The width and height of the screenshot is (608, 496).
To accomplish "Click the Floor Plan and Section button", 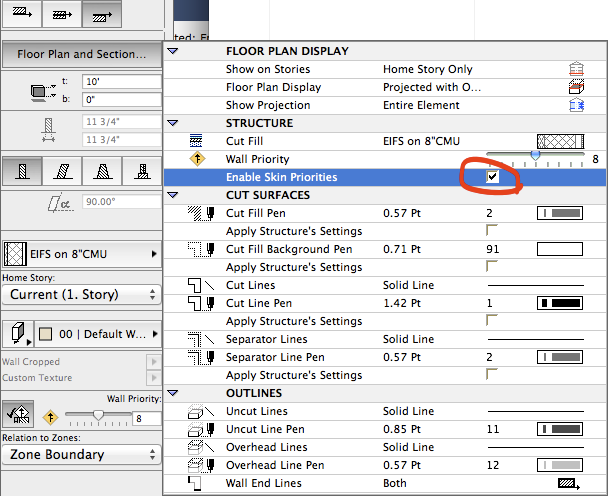I will click(81, 53).
